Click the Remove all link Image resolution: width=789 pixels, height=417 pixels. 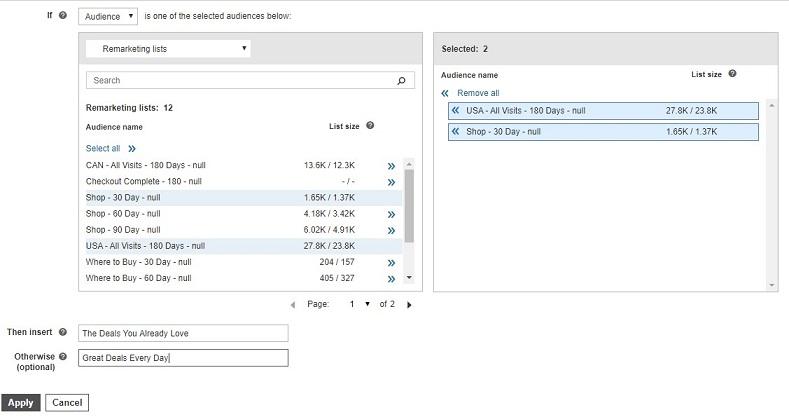tap(478, 93)
